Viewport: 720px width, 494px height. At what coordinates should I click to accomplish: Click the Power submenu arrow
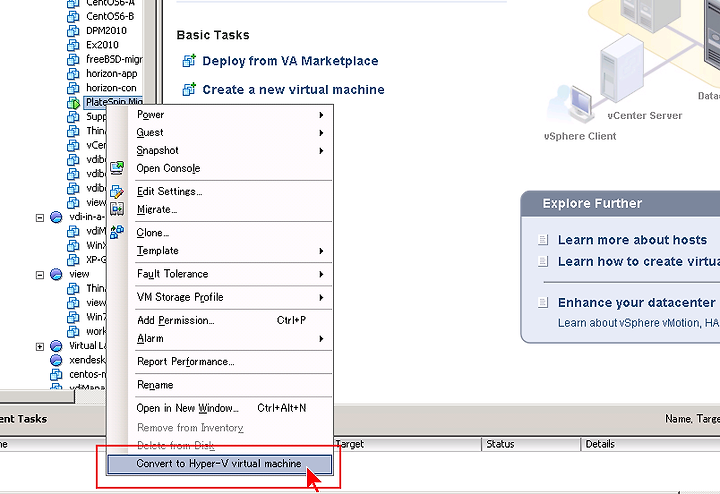[x=321, y=115]
